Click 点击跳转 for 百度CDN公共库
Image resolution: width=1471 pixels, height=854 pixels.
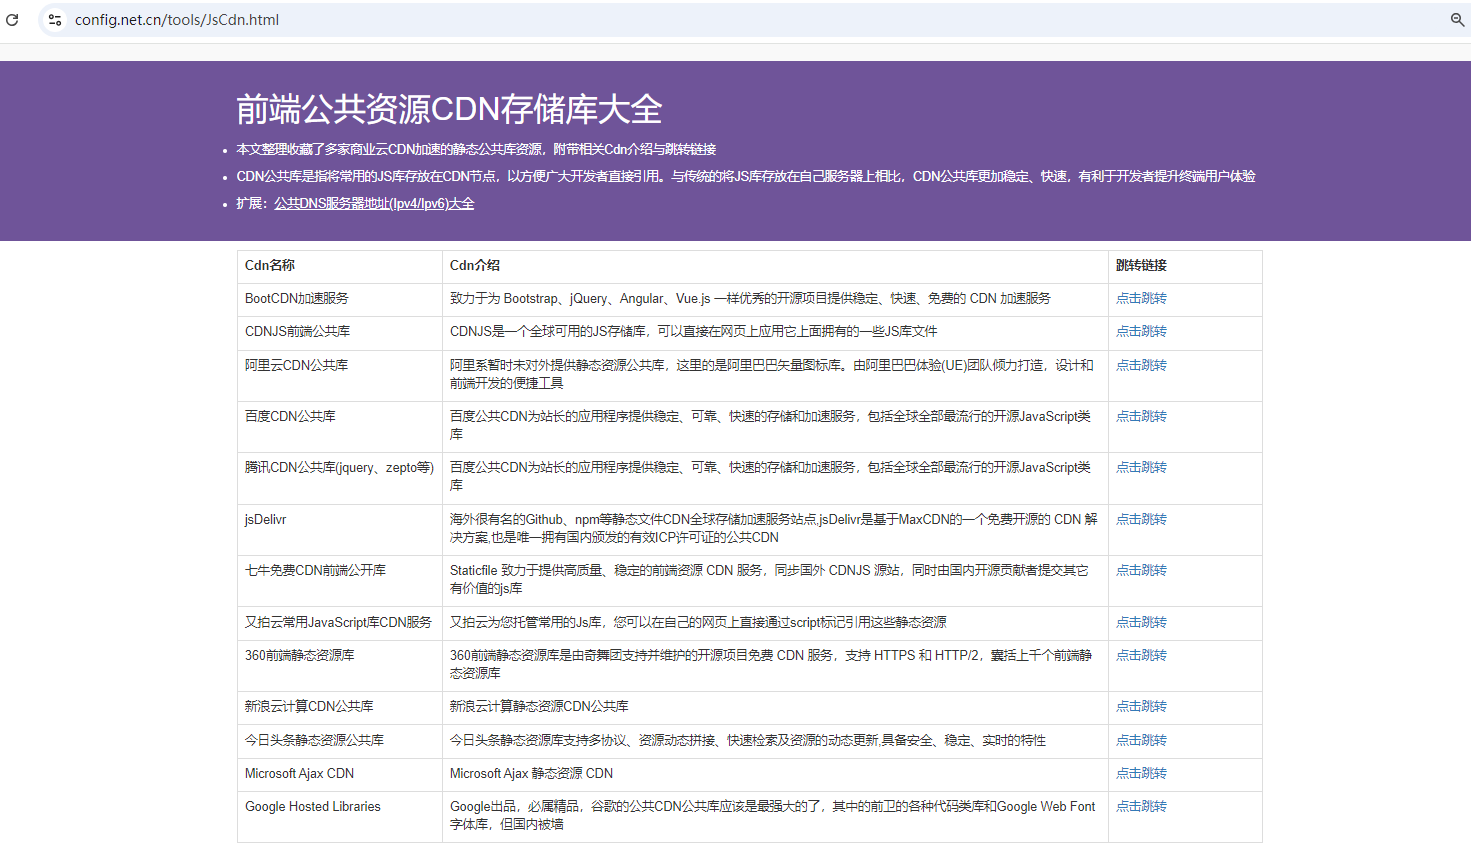coord(1141,416)
